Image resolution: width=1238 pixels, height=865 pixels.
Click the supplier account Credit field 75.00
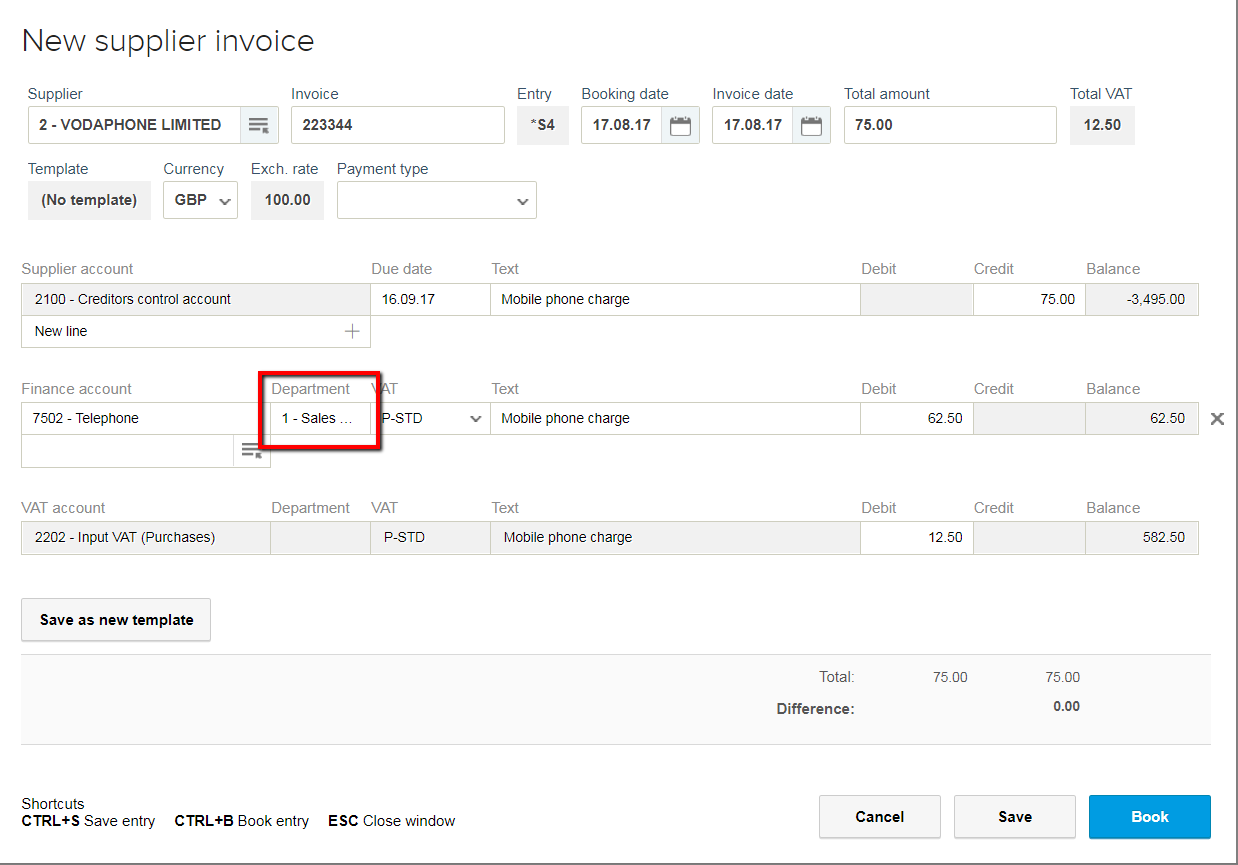(x=1028, y=299)
